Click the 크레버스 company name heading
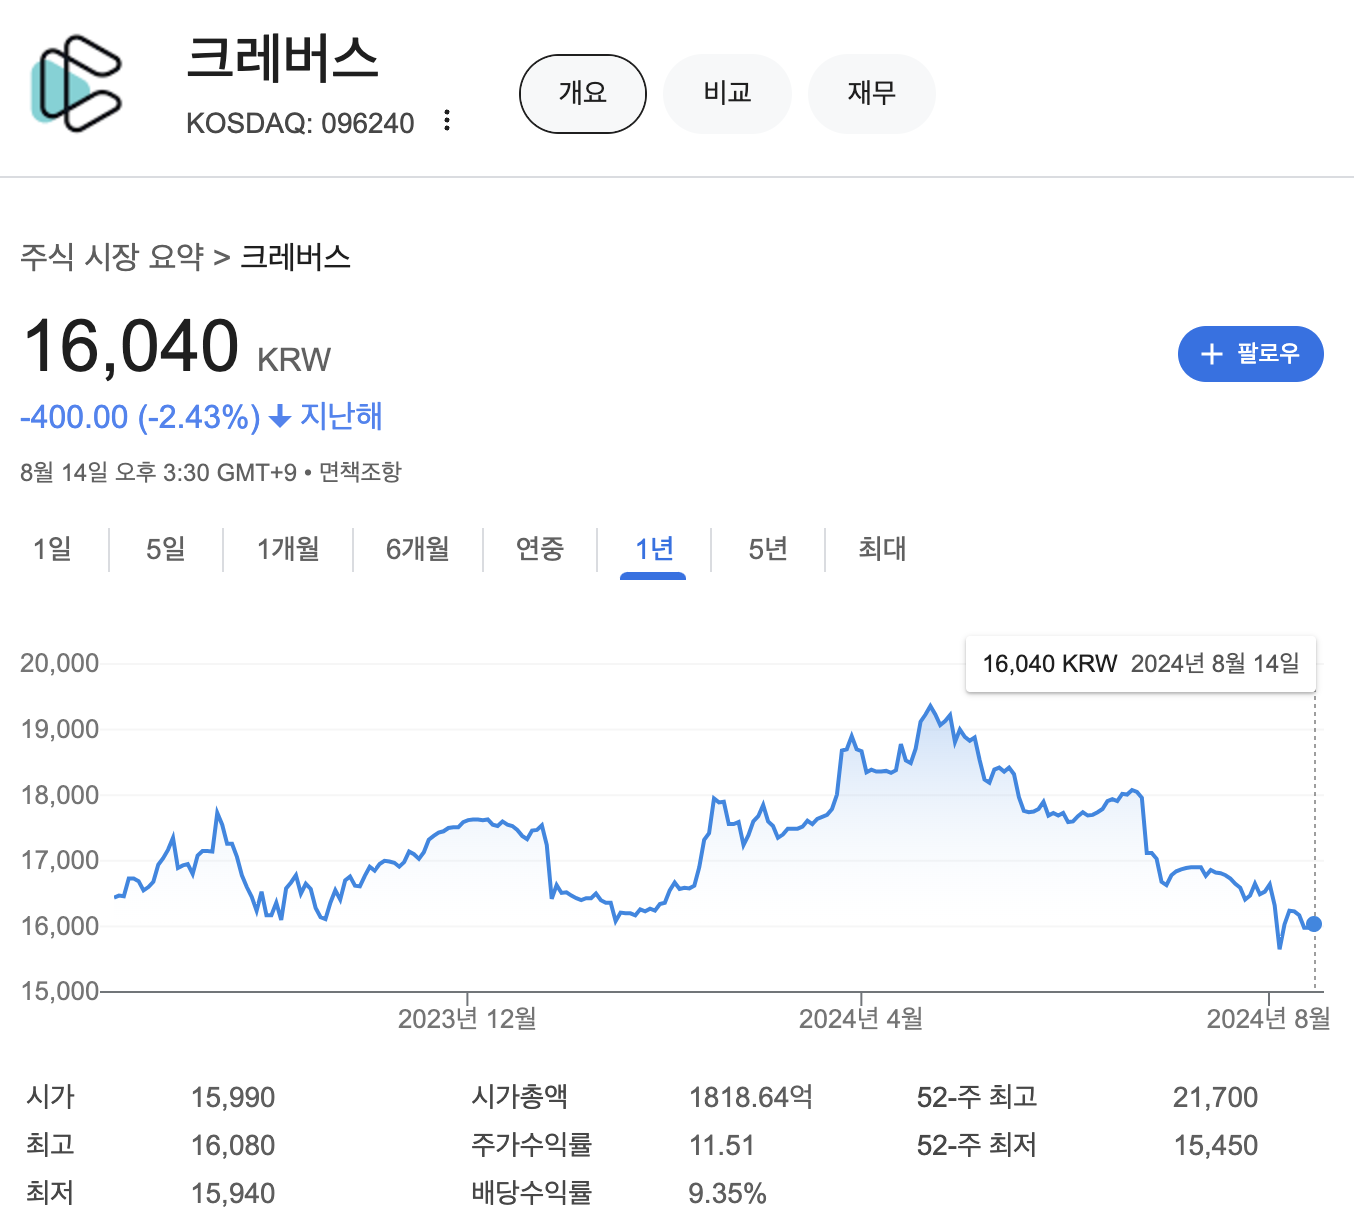The width and height of the screenshot is (1354, 1224). pos(283,57)
